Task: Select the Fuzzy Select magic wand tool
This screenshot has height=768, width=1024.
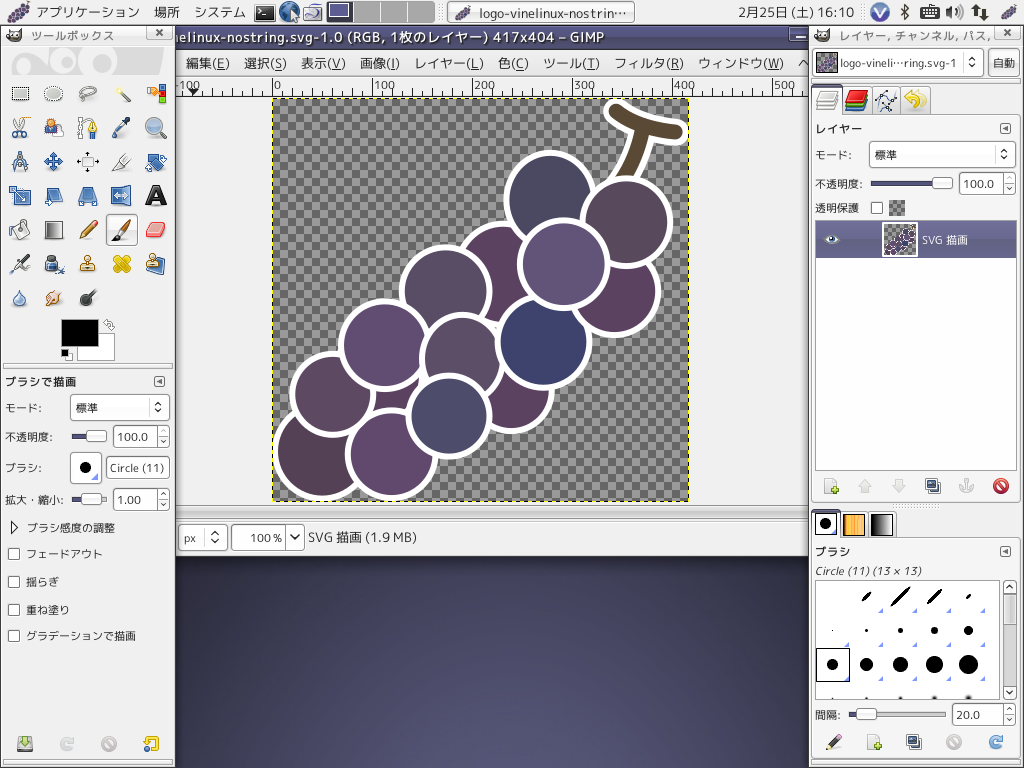Action: (121, 93)
